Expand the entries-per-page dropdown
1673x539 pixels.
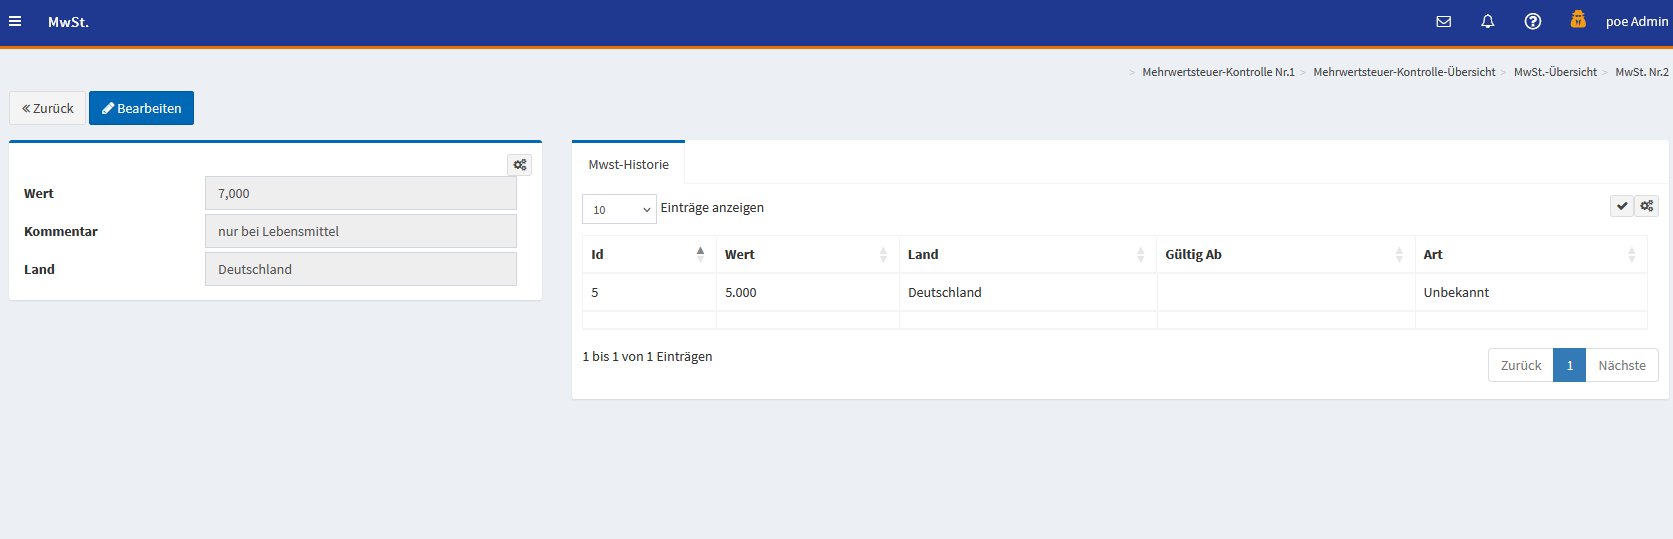pyautogui.click(x=619, y=209)
